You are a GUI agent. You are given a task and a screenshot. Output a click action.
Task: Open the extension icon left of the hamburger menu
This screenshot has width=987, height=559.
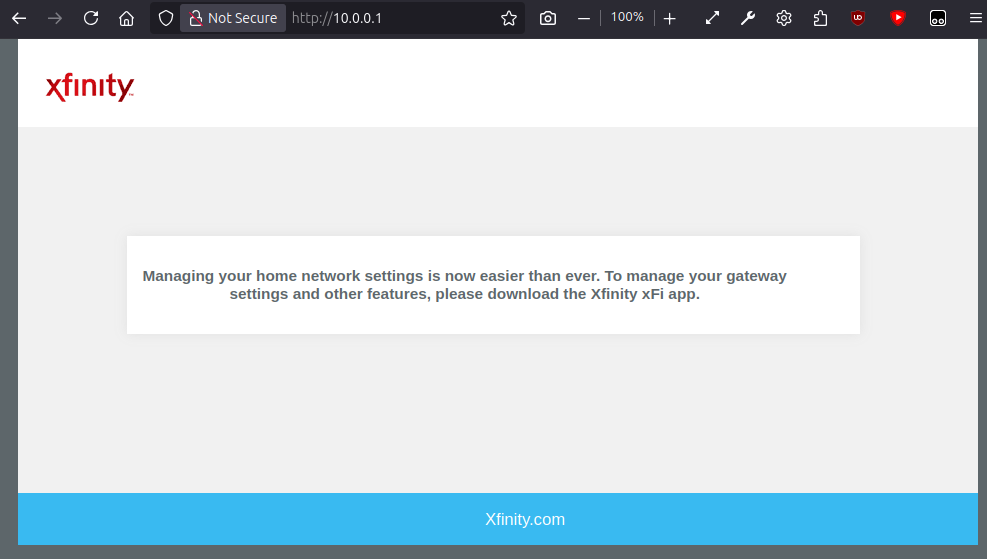click(938, 18)
